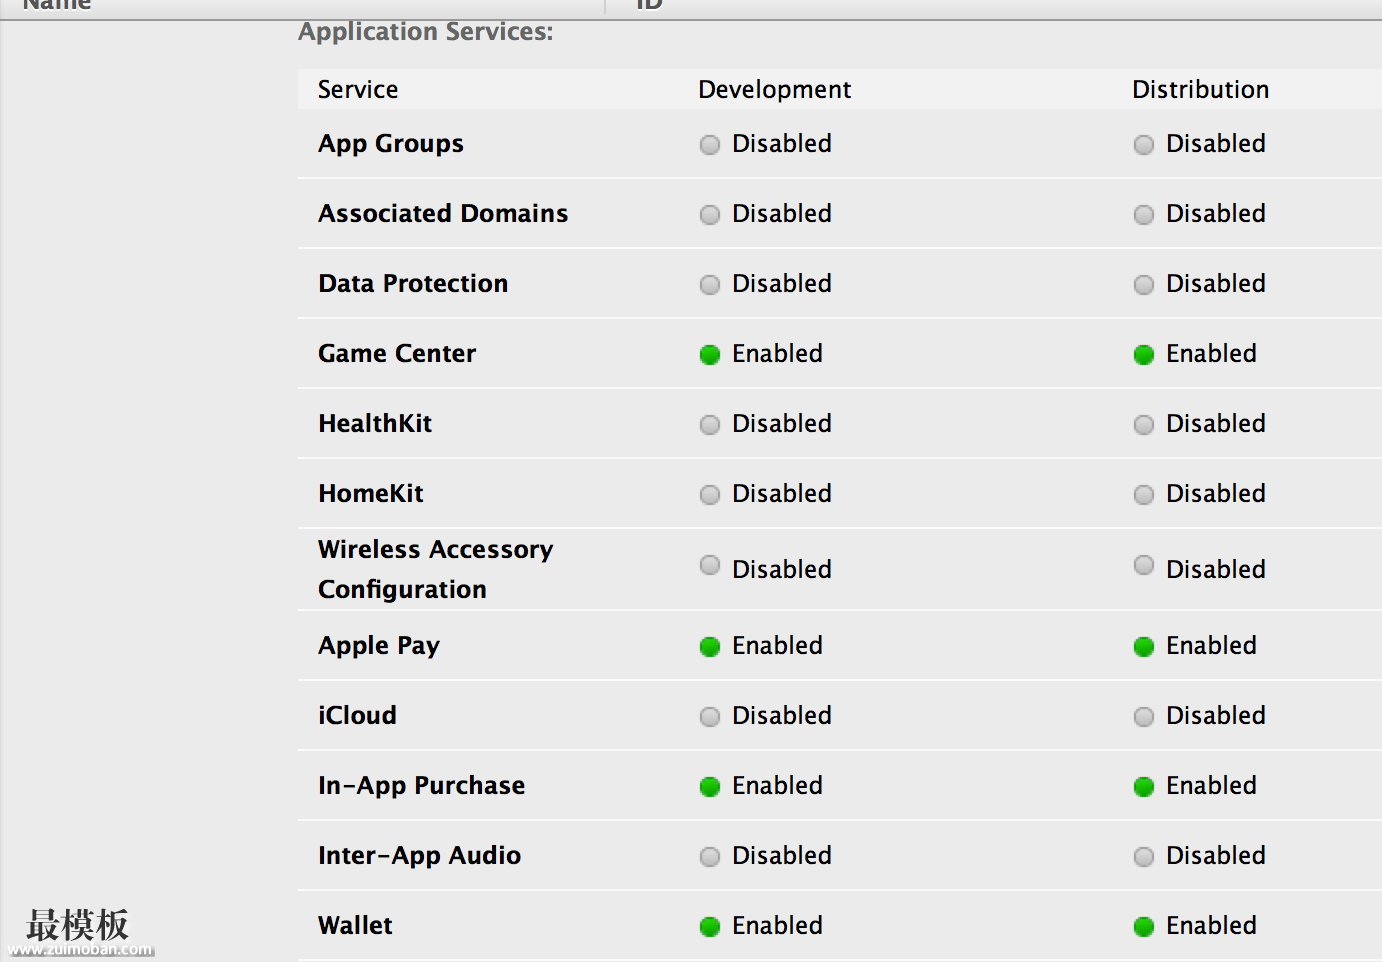Select the App Groups service name
The image size is (1382, 962).
[x=391, y=144]
